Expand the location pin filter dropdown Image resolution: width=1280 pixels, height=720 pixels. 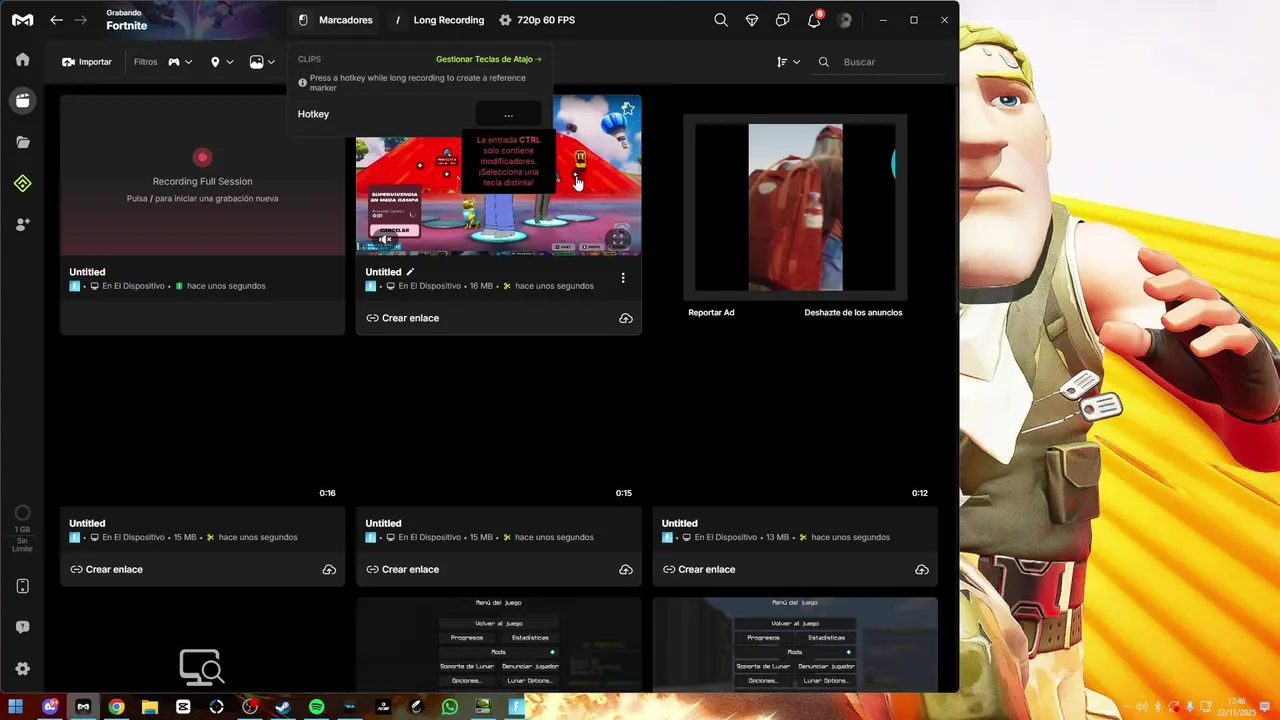point(221,62)
